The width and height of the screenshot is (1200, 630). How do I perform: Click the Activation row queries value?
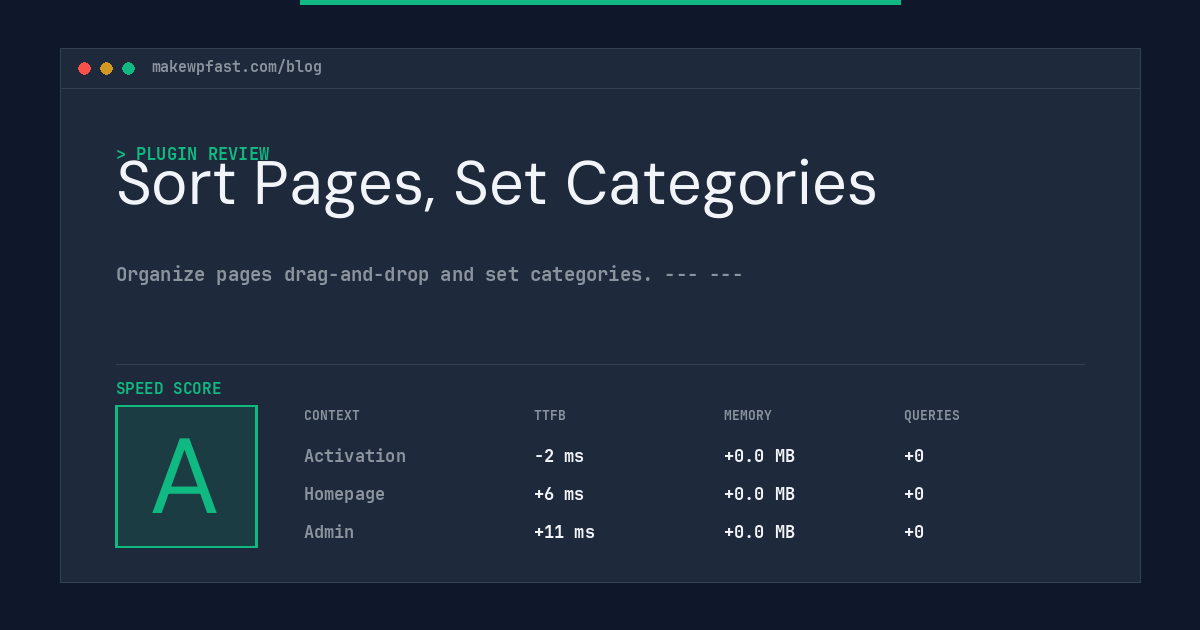(x=914, y=456)
